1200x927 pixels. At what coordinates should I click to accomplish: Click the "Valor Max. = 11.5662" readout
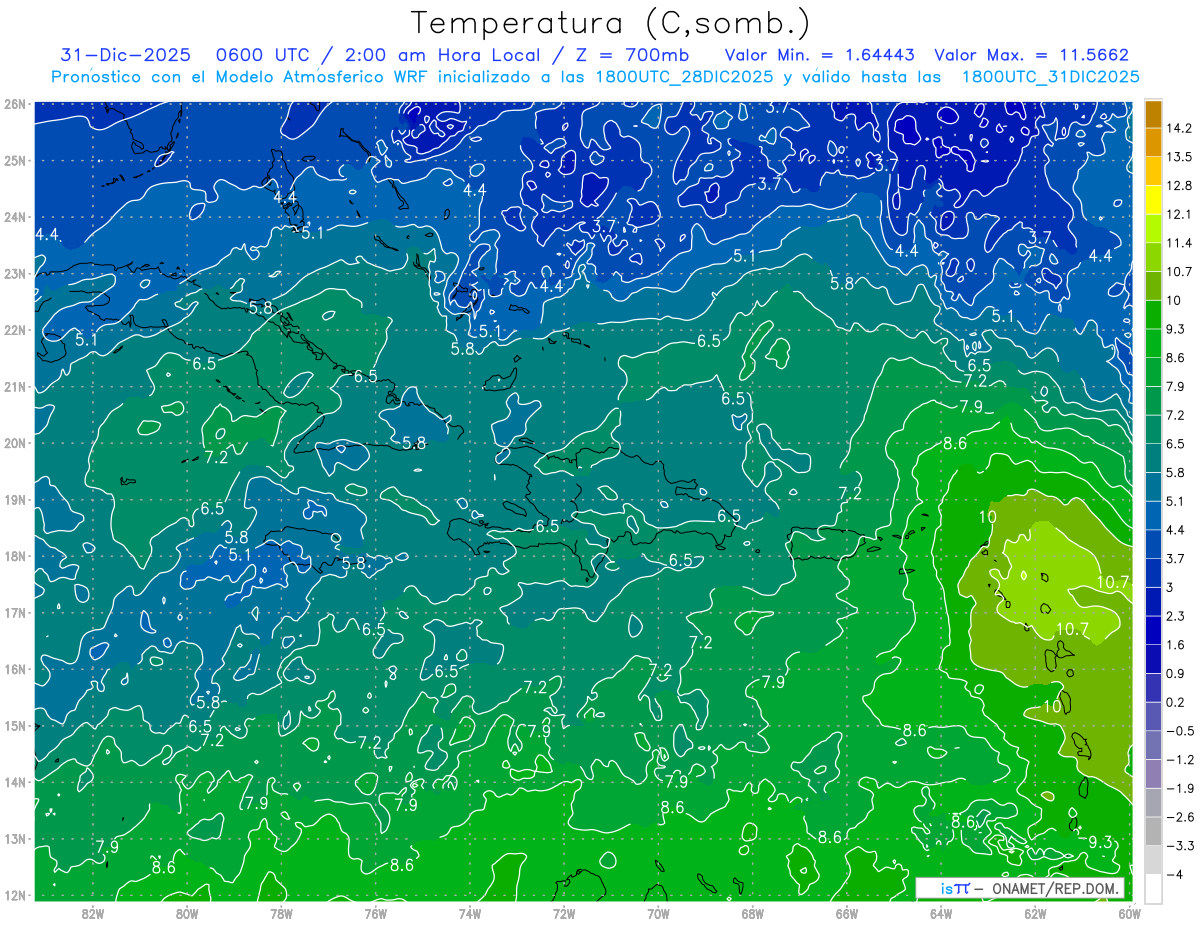tap(1032, 55)
